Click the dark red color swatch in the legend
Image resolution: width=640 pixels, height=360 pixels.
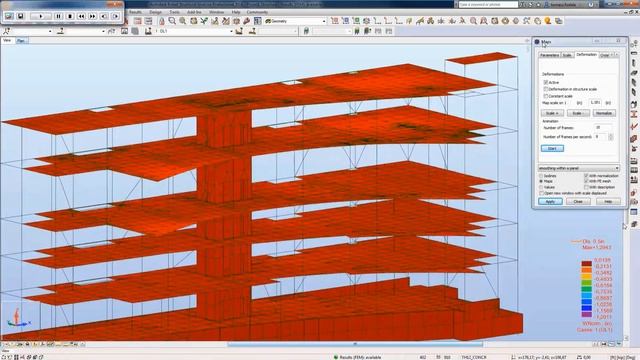586,263
